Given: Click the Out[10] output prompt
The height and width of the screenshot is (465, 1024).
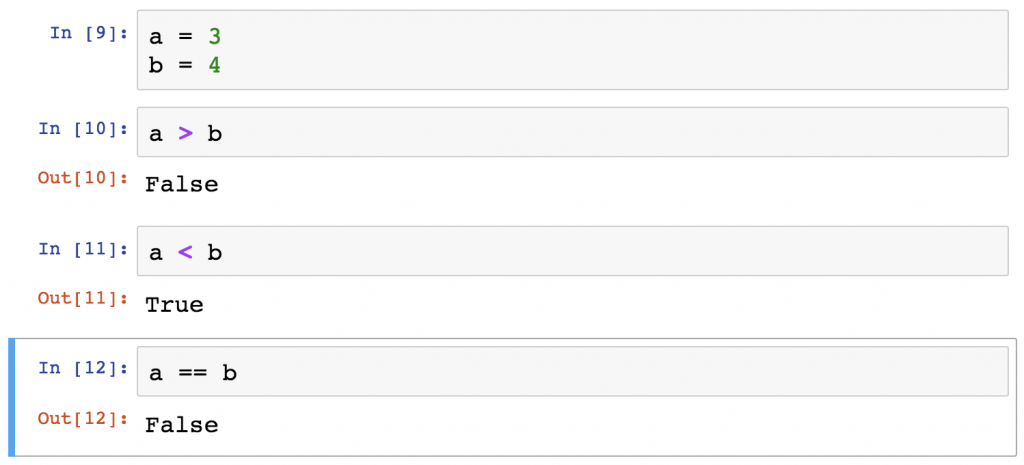Looking at the screenshot, I should tap(83, 178).
